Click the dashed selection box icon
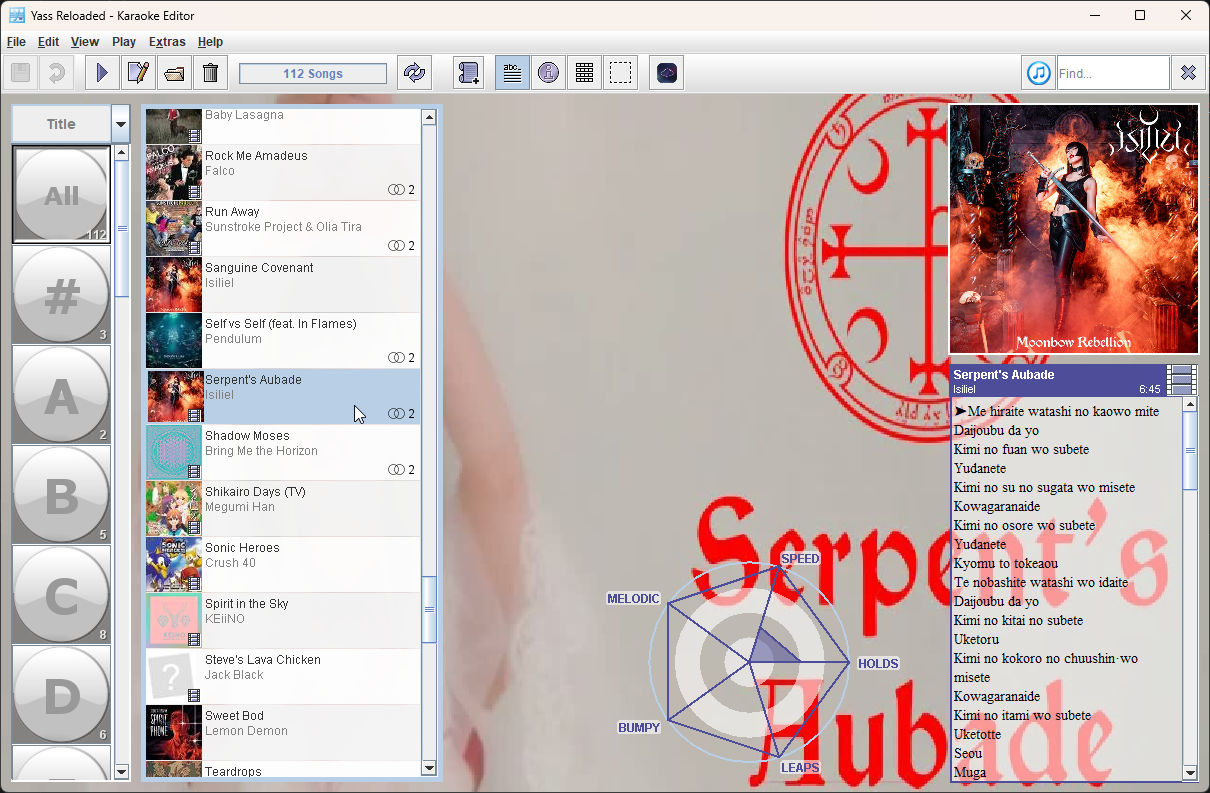This screenshot has height=793, width=1210. (621, 73)
